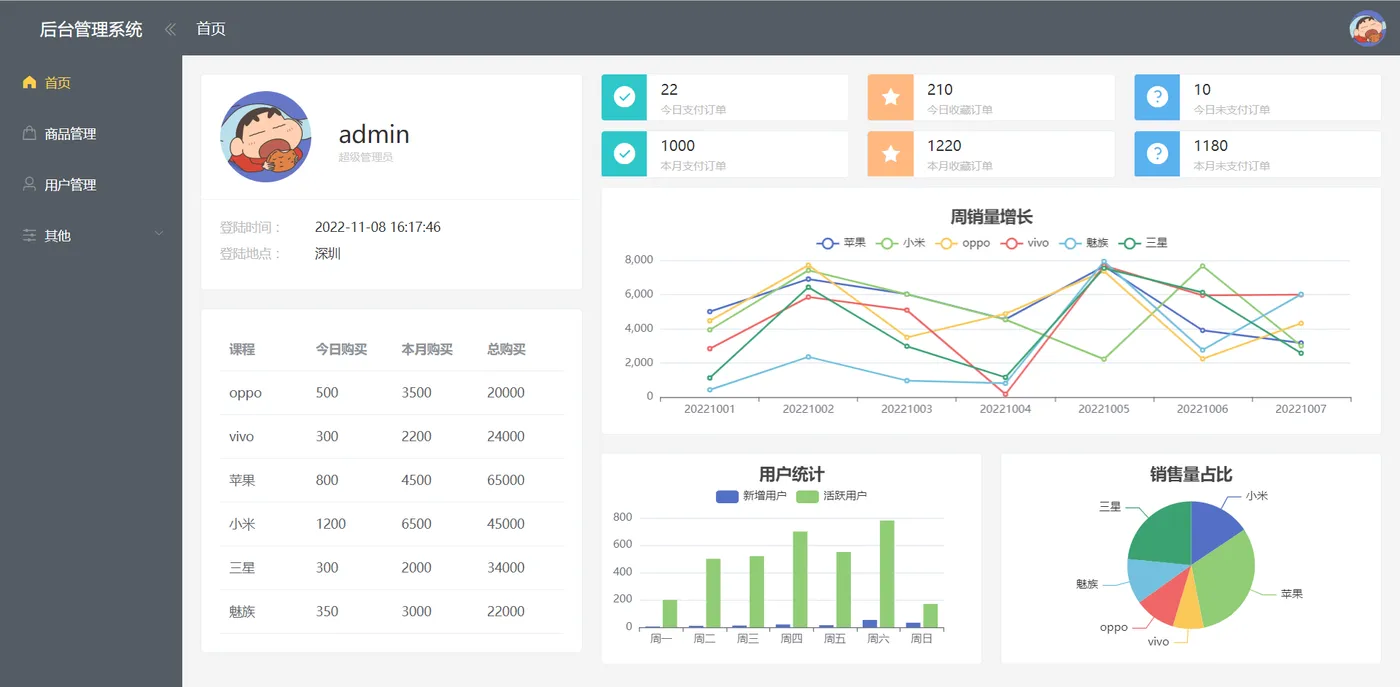
Task: Click the home icon beside 首页 in sidebar
Action: (x=29, y=82)
